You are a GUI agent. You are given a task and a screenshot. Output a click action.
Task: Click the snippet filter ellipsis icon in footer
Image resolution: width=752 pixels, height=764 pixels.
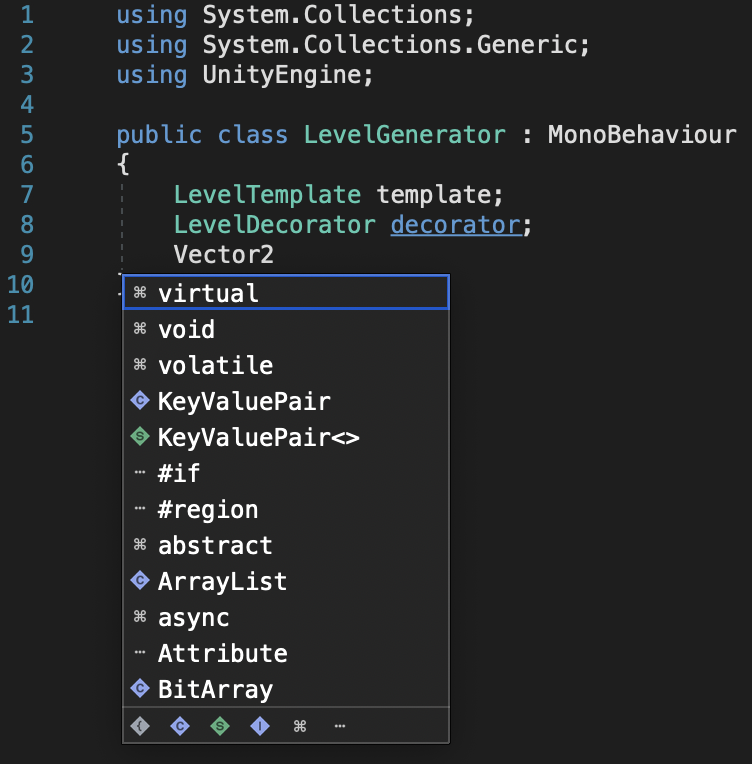point(340,726)
